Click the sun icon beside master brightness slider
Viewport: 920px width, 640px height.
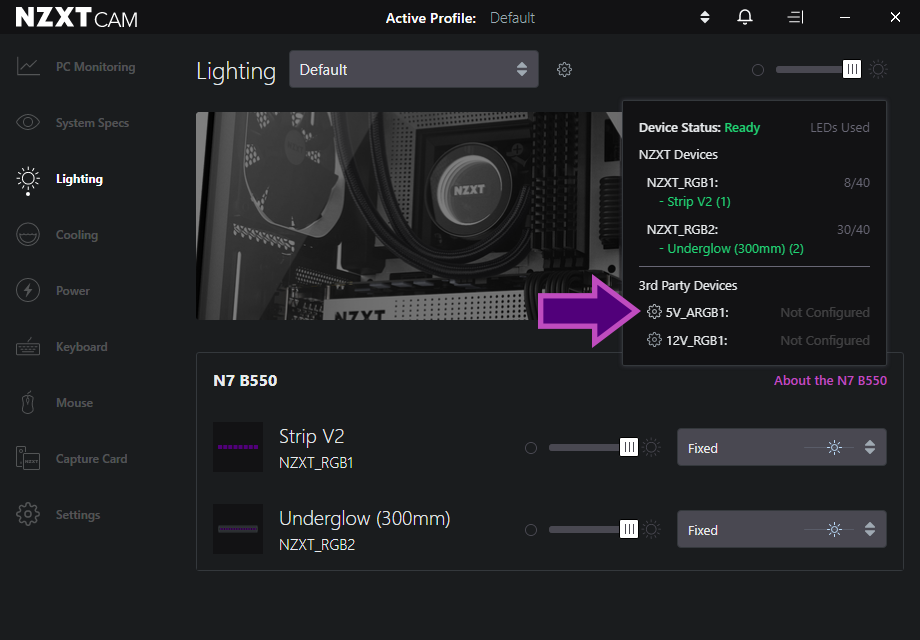[878, 69]
